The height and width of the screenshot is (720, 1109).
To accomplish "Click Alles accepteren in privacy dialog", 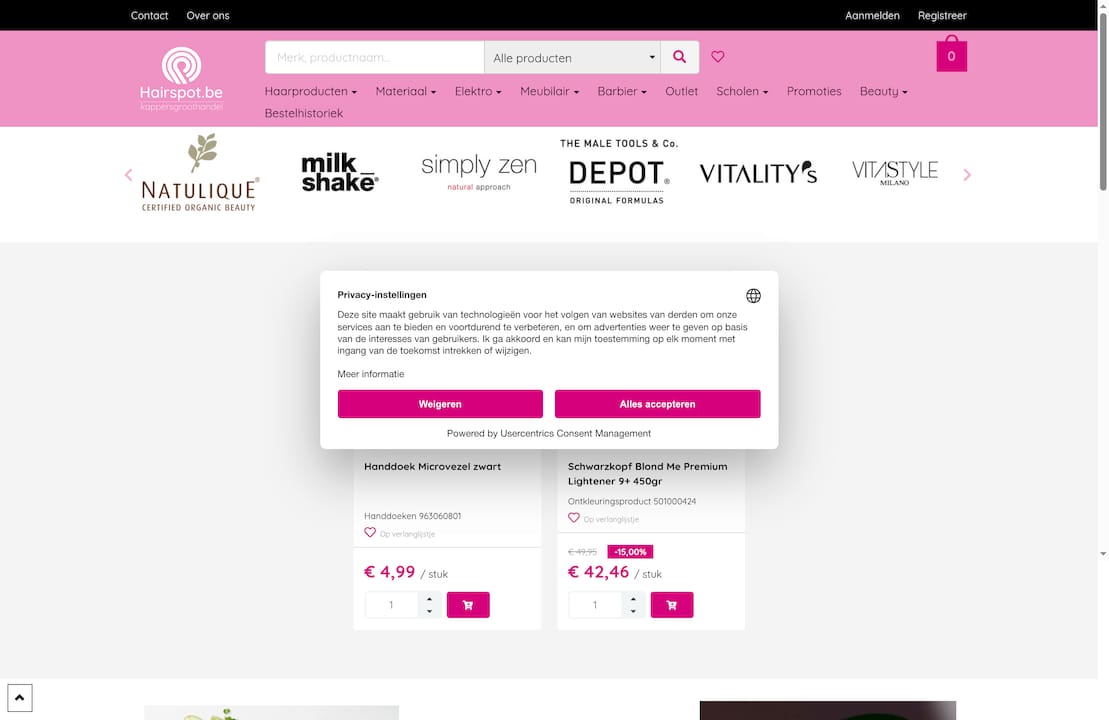I will [x=657, y=404].
